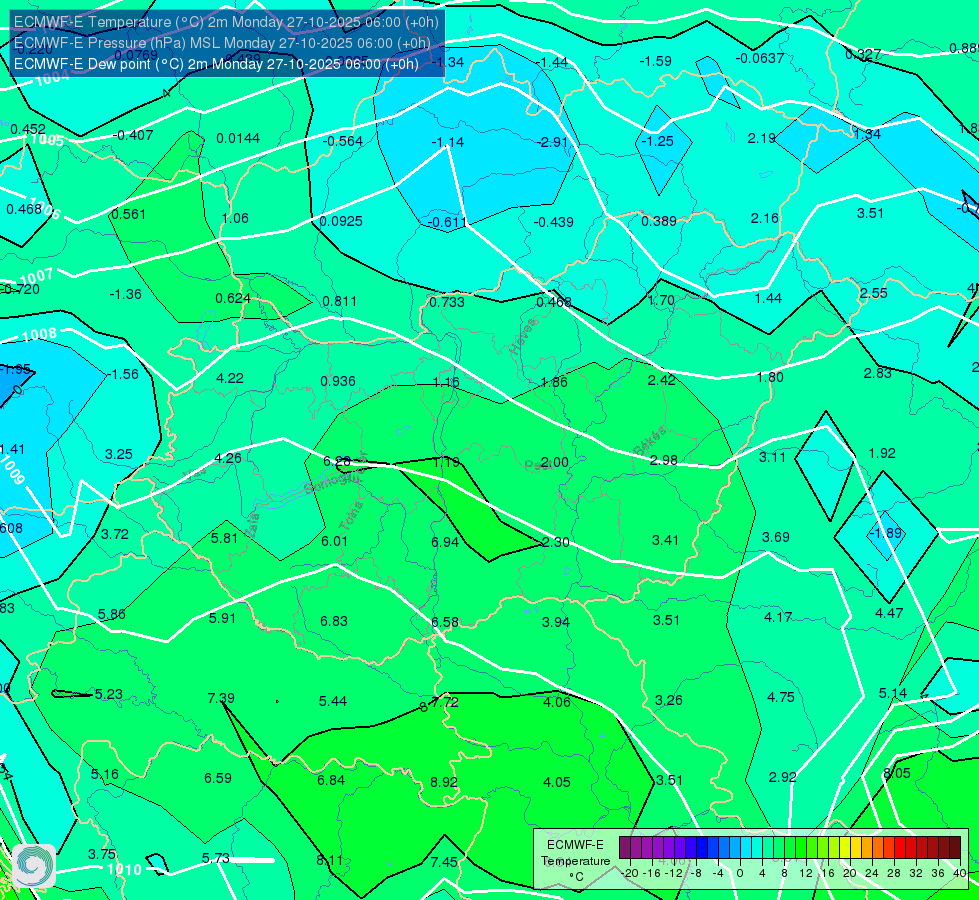Click the 3.25 temperature value

point(119,454)
